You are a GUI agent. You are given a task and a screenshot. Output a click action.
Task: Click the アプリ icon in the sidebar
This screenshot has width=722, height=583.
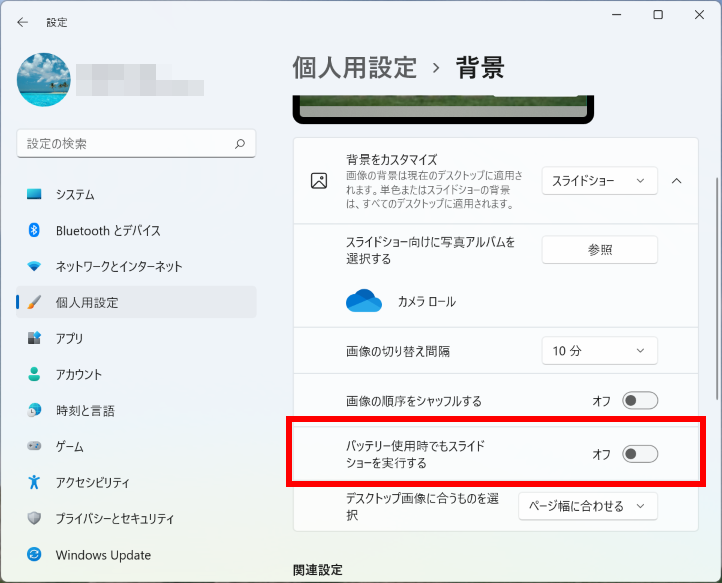click(x=34, y=338)
